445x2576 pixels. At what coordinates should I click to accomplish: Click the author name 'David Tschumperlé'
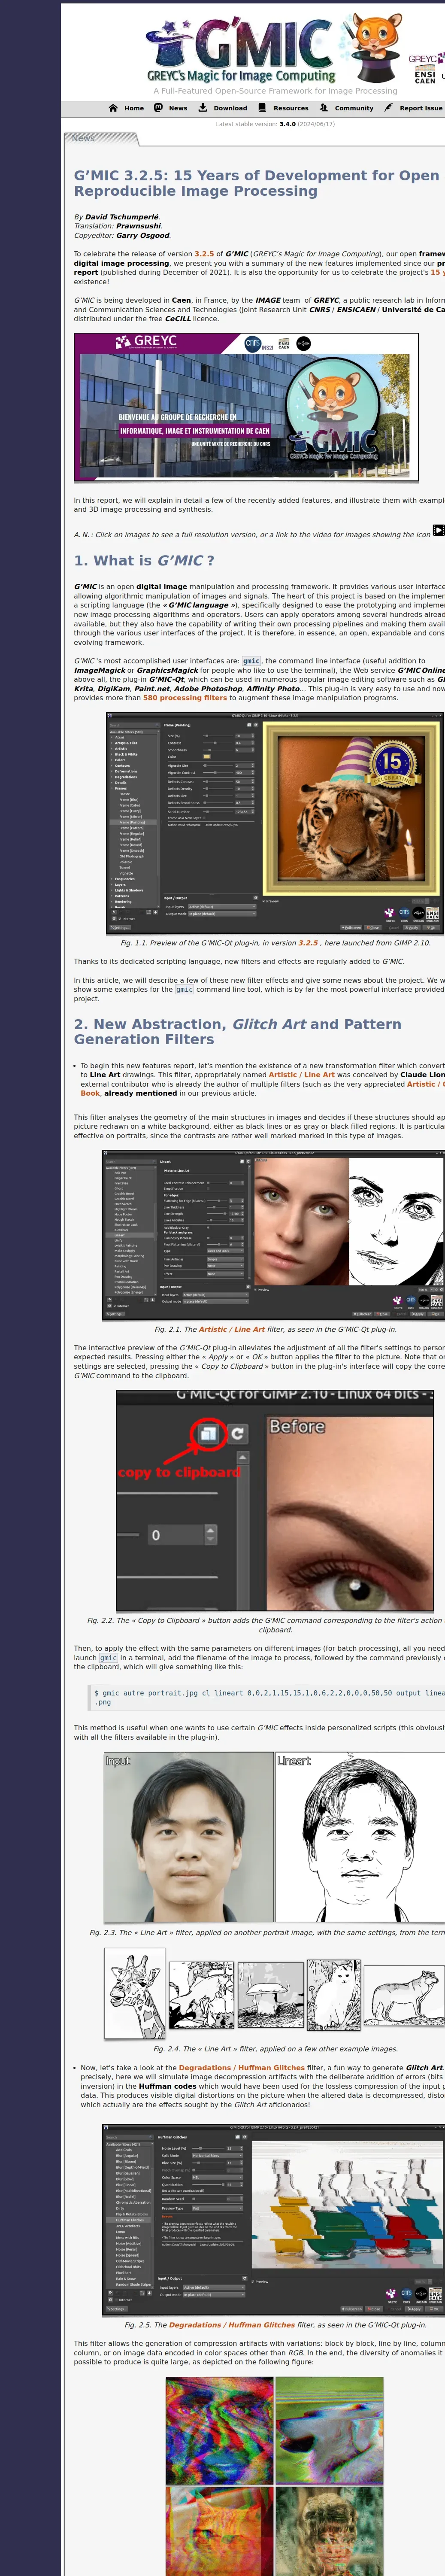coord(121,217)
